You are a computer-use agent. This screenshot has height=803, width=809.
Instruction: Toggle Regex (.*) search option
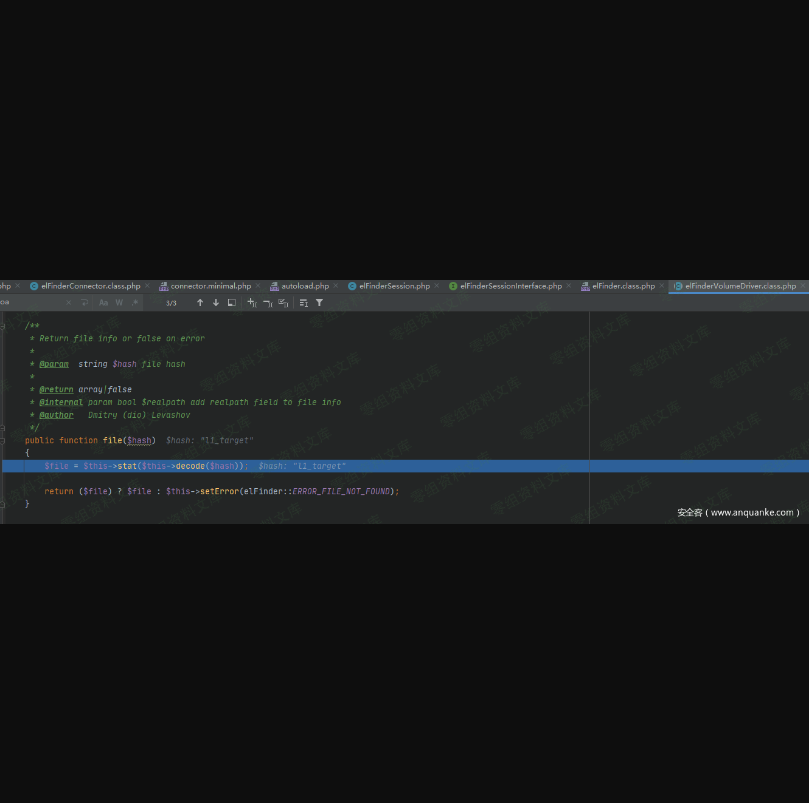click(132, 303)
